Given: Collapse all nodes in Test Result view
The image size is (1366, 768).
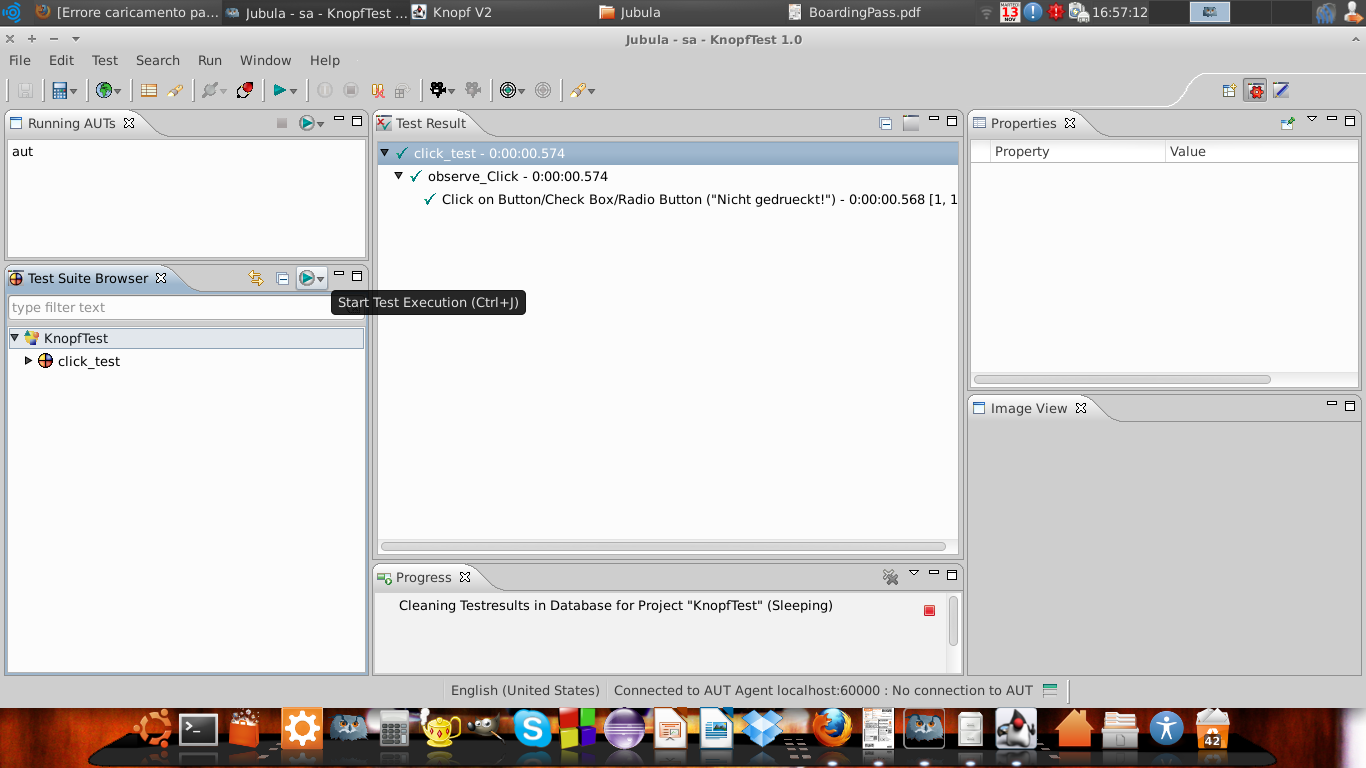Looking at the screenshot, I should (x=886, y=124).
